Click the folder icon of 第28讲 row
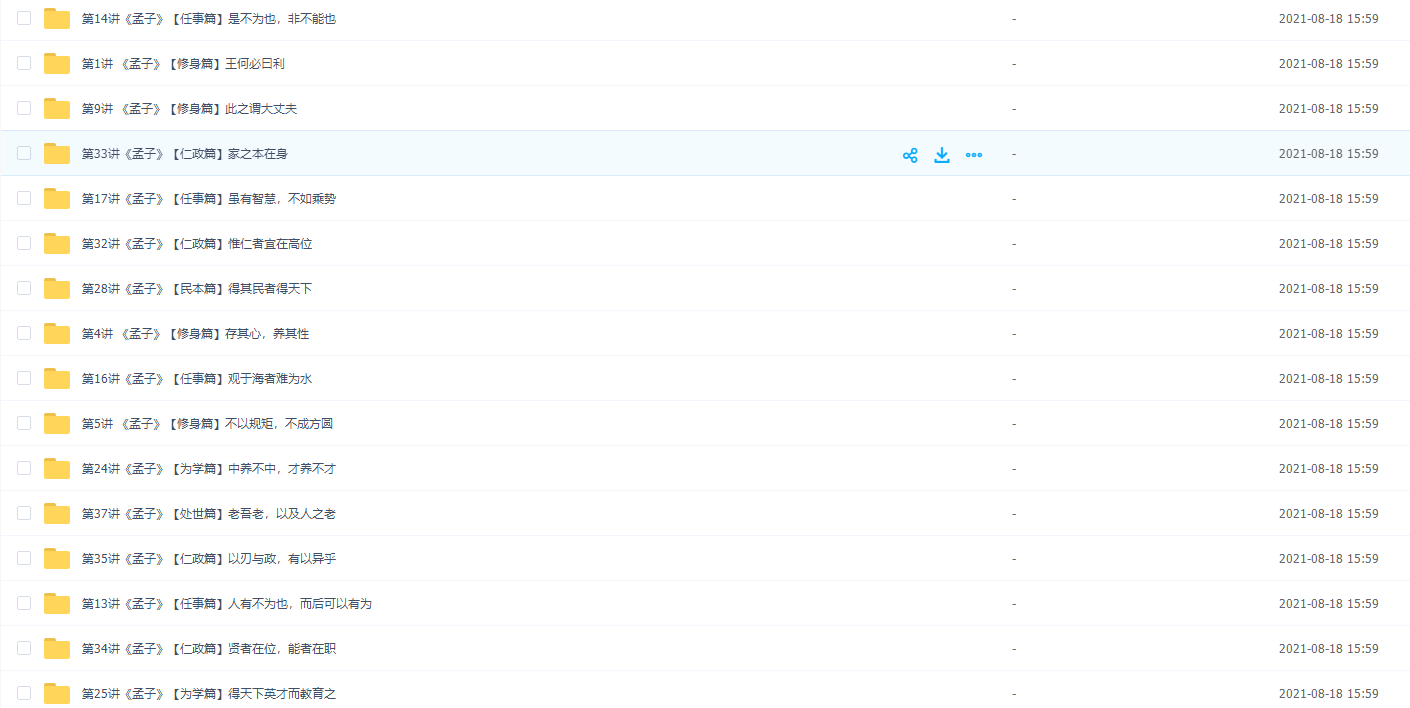 [57, 289]
